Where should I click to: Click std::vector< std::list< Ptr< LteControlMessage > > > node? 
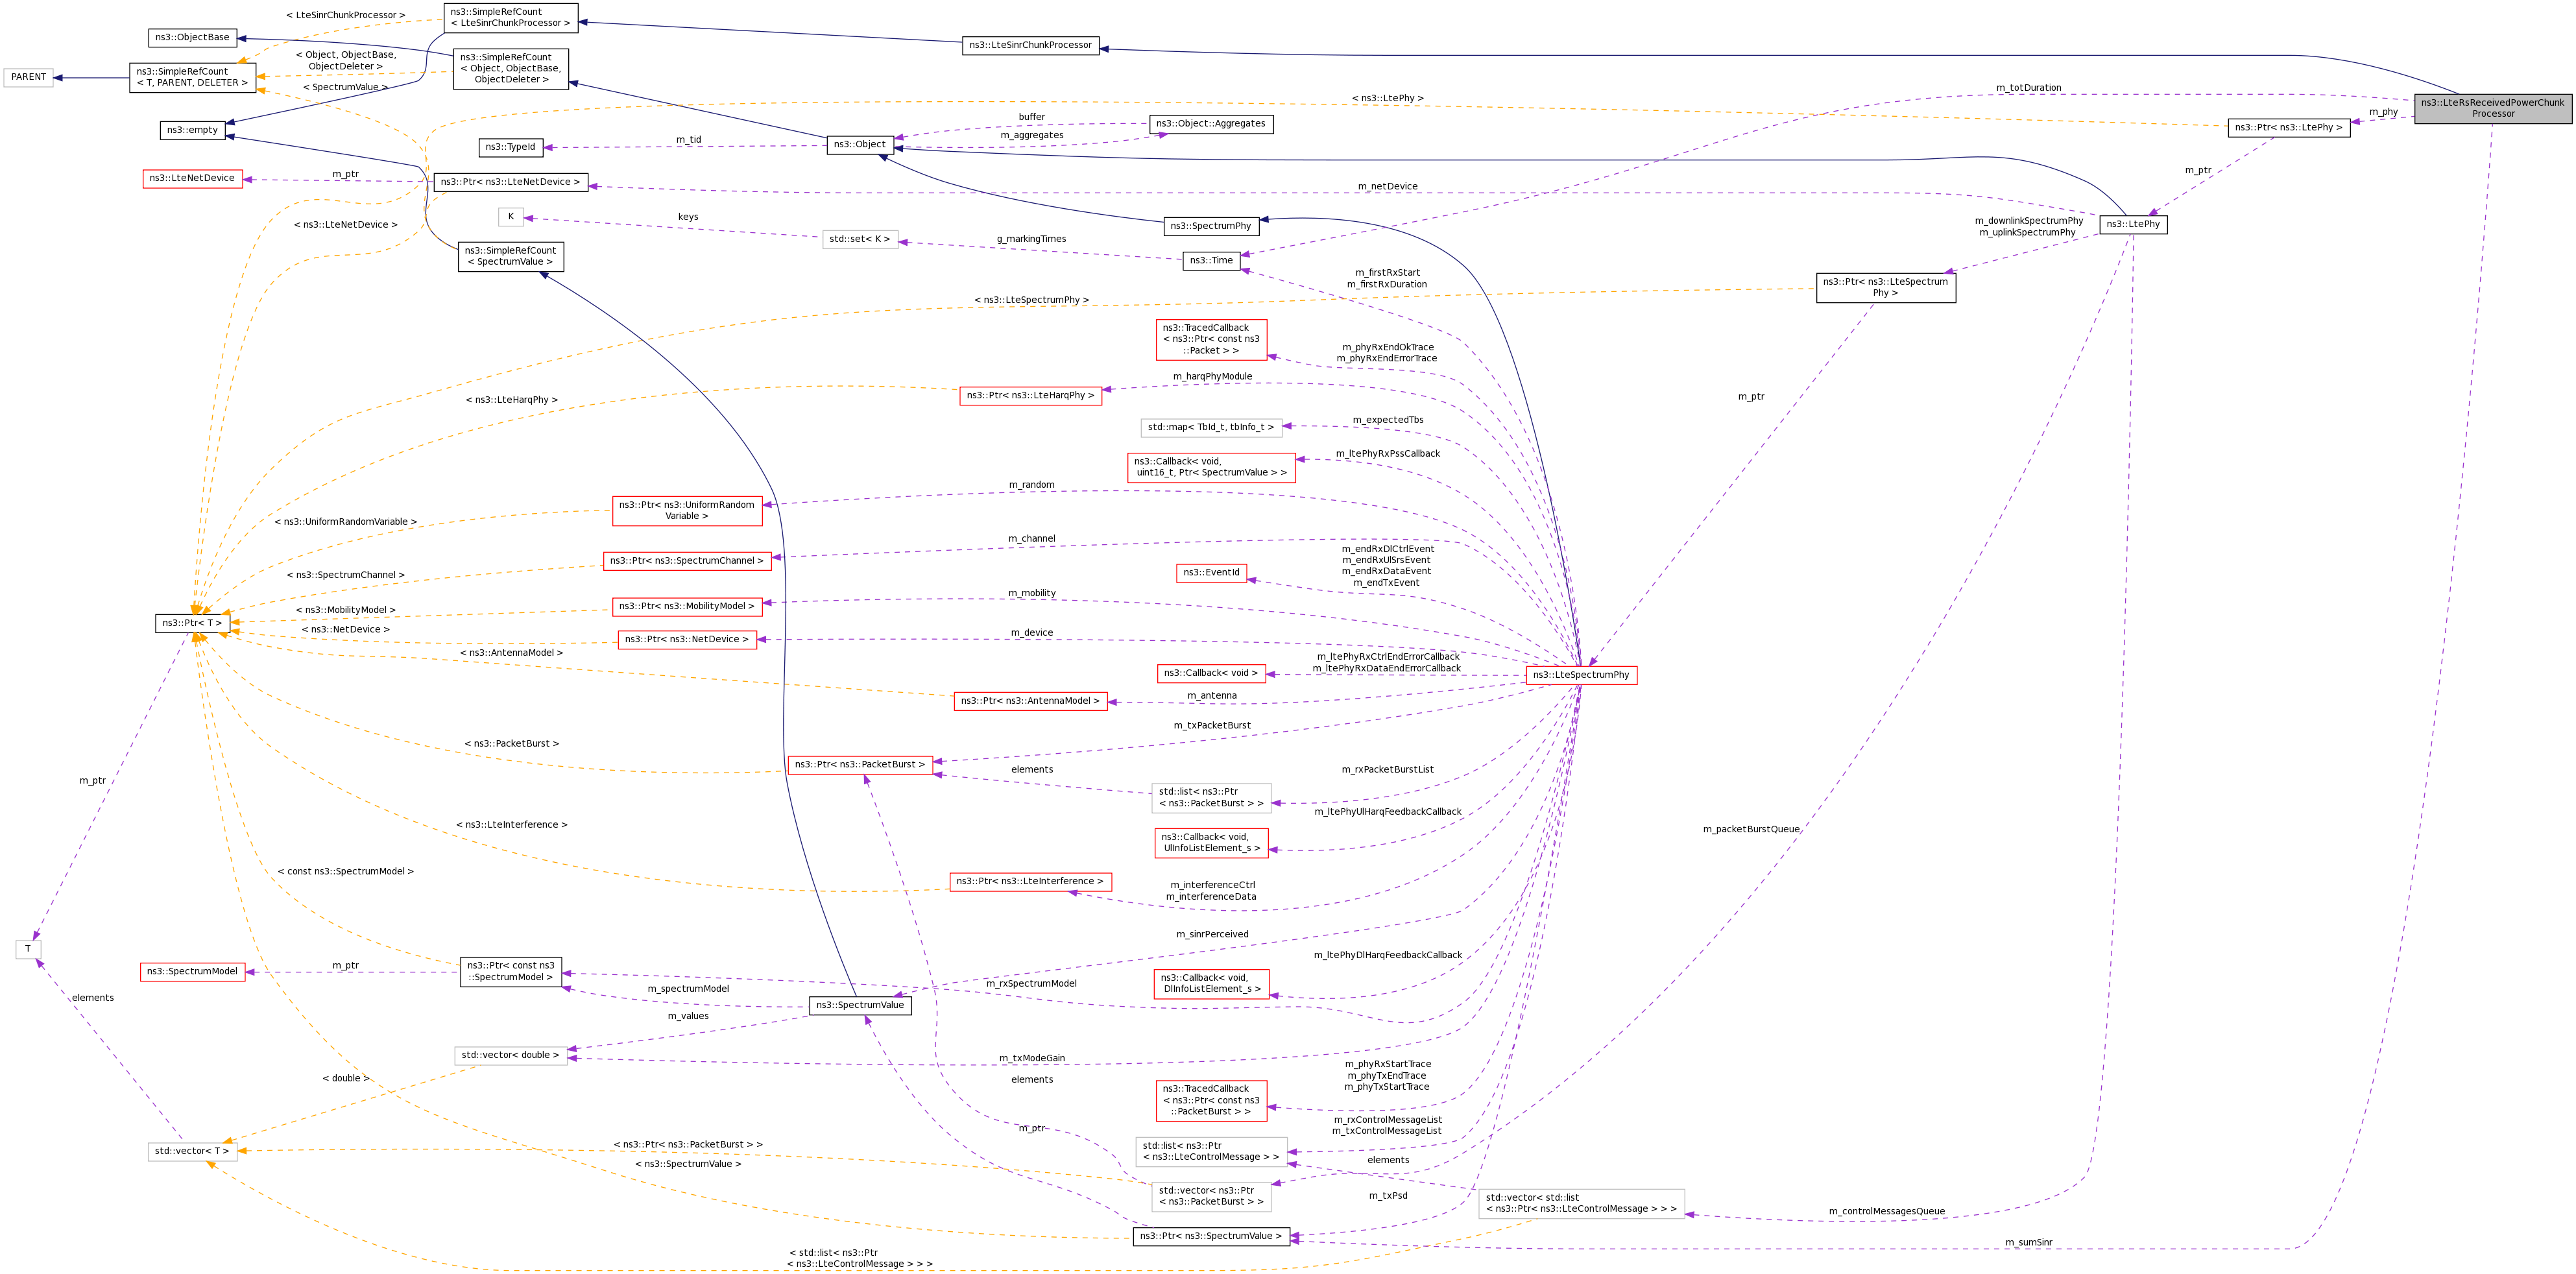(1581, 1203)
